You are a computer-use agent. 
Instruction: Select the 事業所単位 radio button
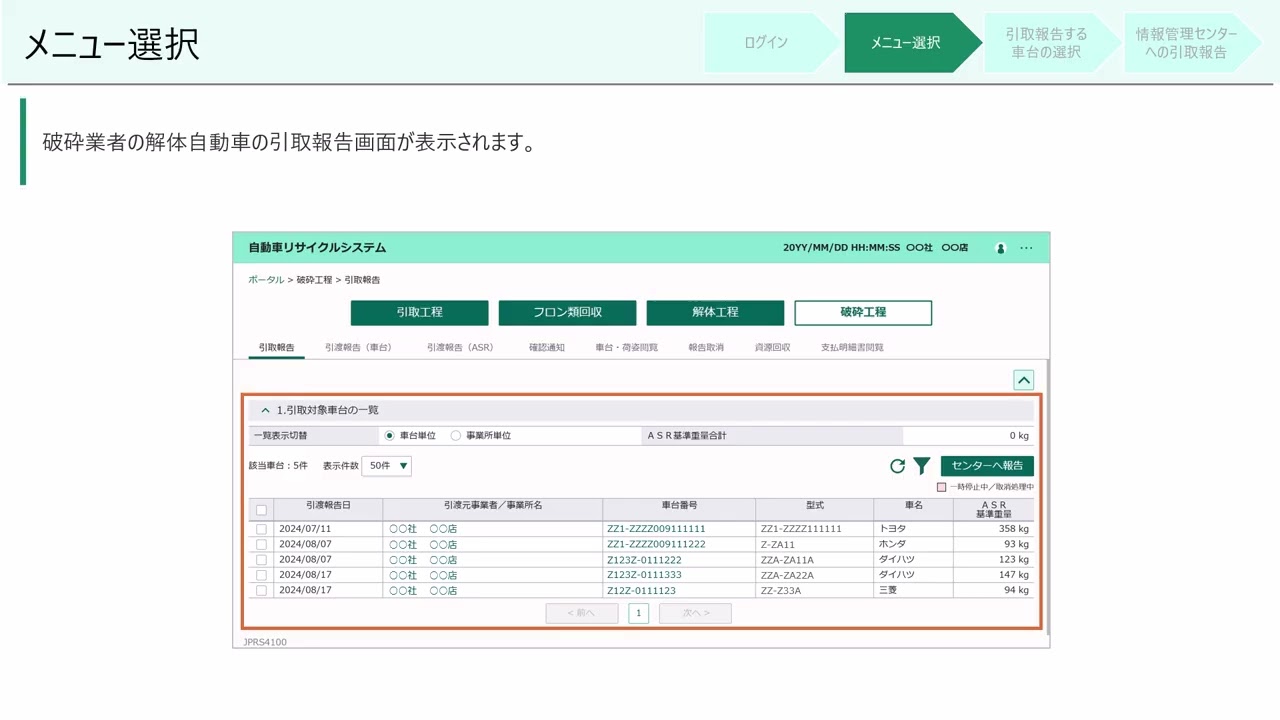(456, 436)
